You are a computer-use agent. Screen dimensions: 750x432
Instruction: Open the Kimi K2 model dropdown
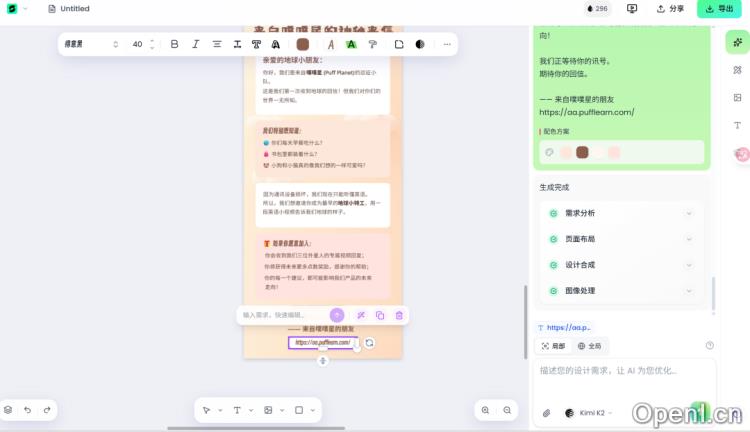click(589, 413)
